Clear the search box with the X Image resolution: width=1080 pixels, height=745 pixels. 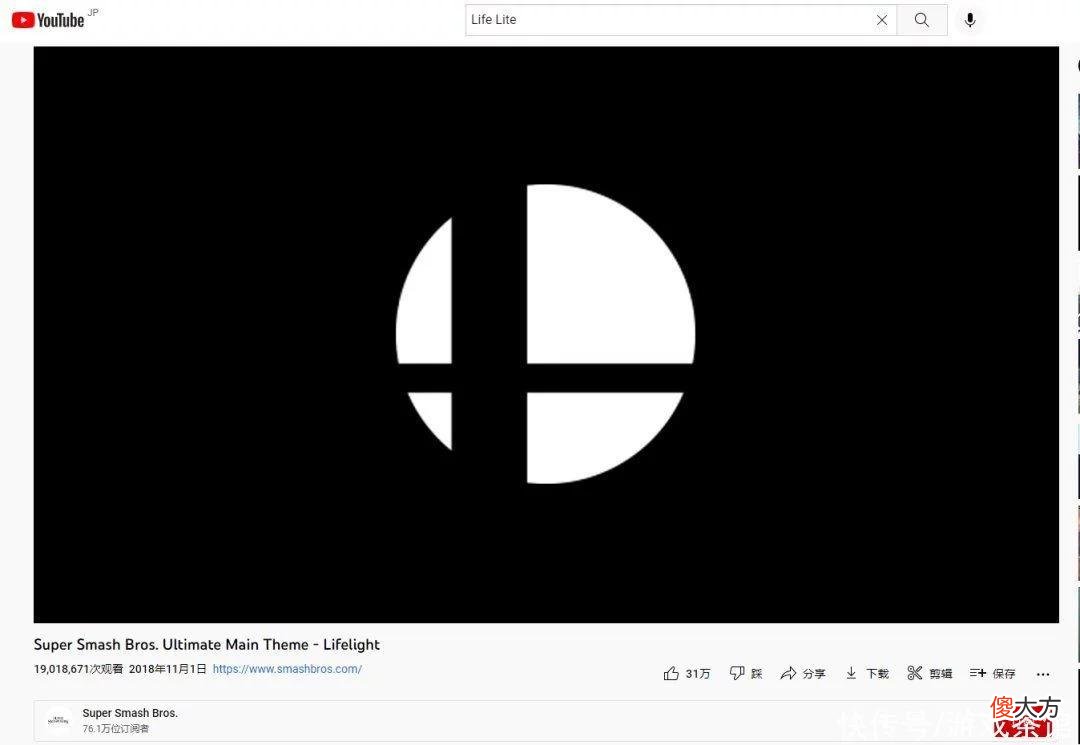click(x=882, y=20)
